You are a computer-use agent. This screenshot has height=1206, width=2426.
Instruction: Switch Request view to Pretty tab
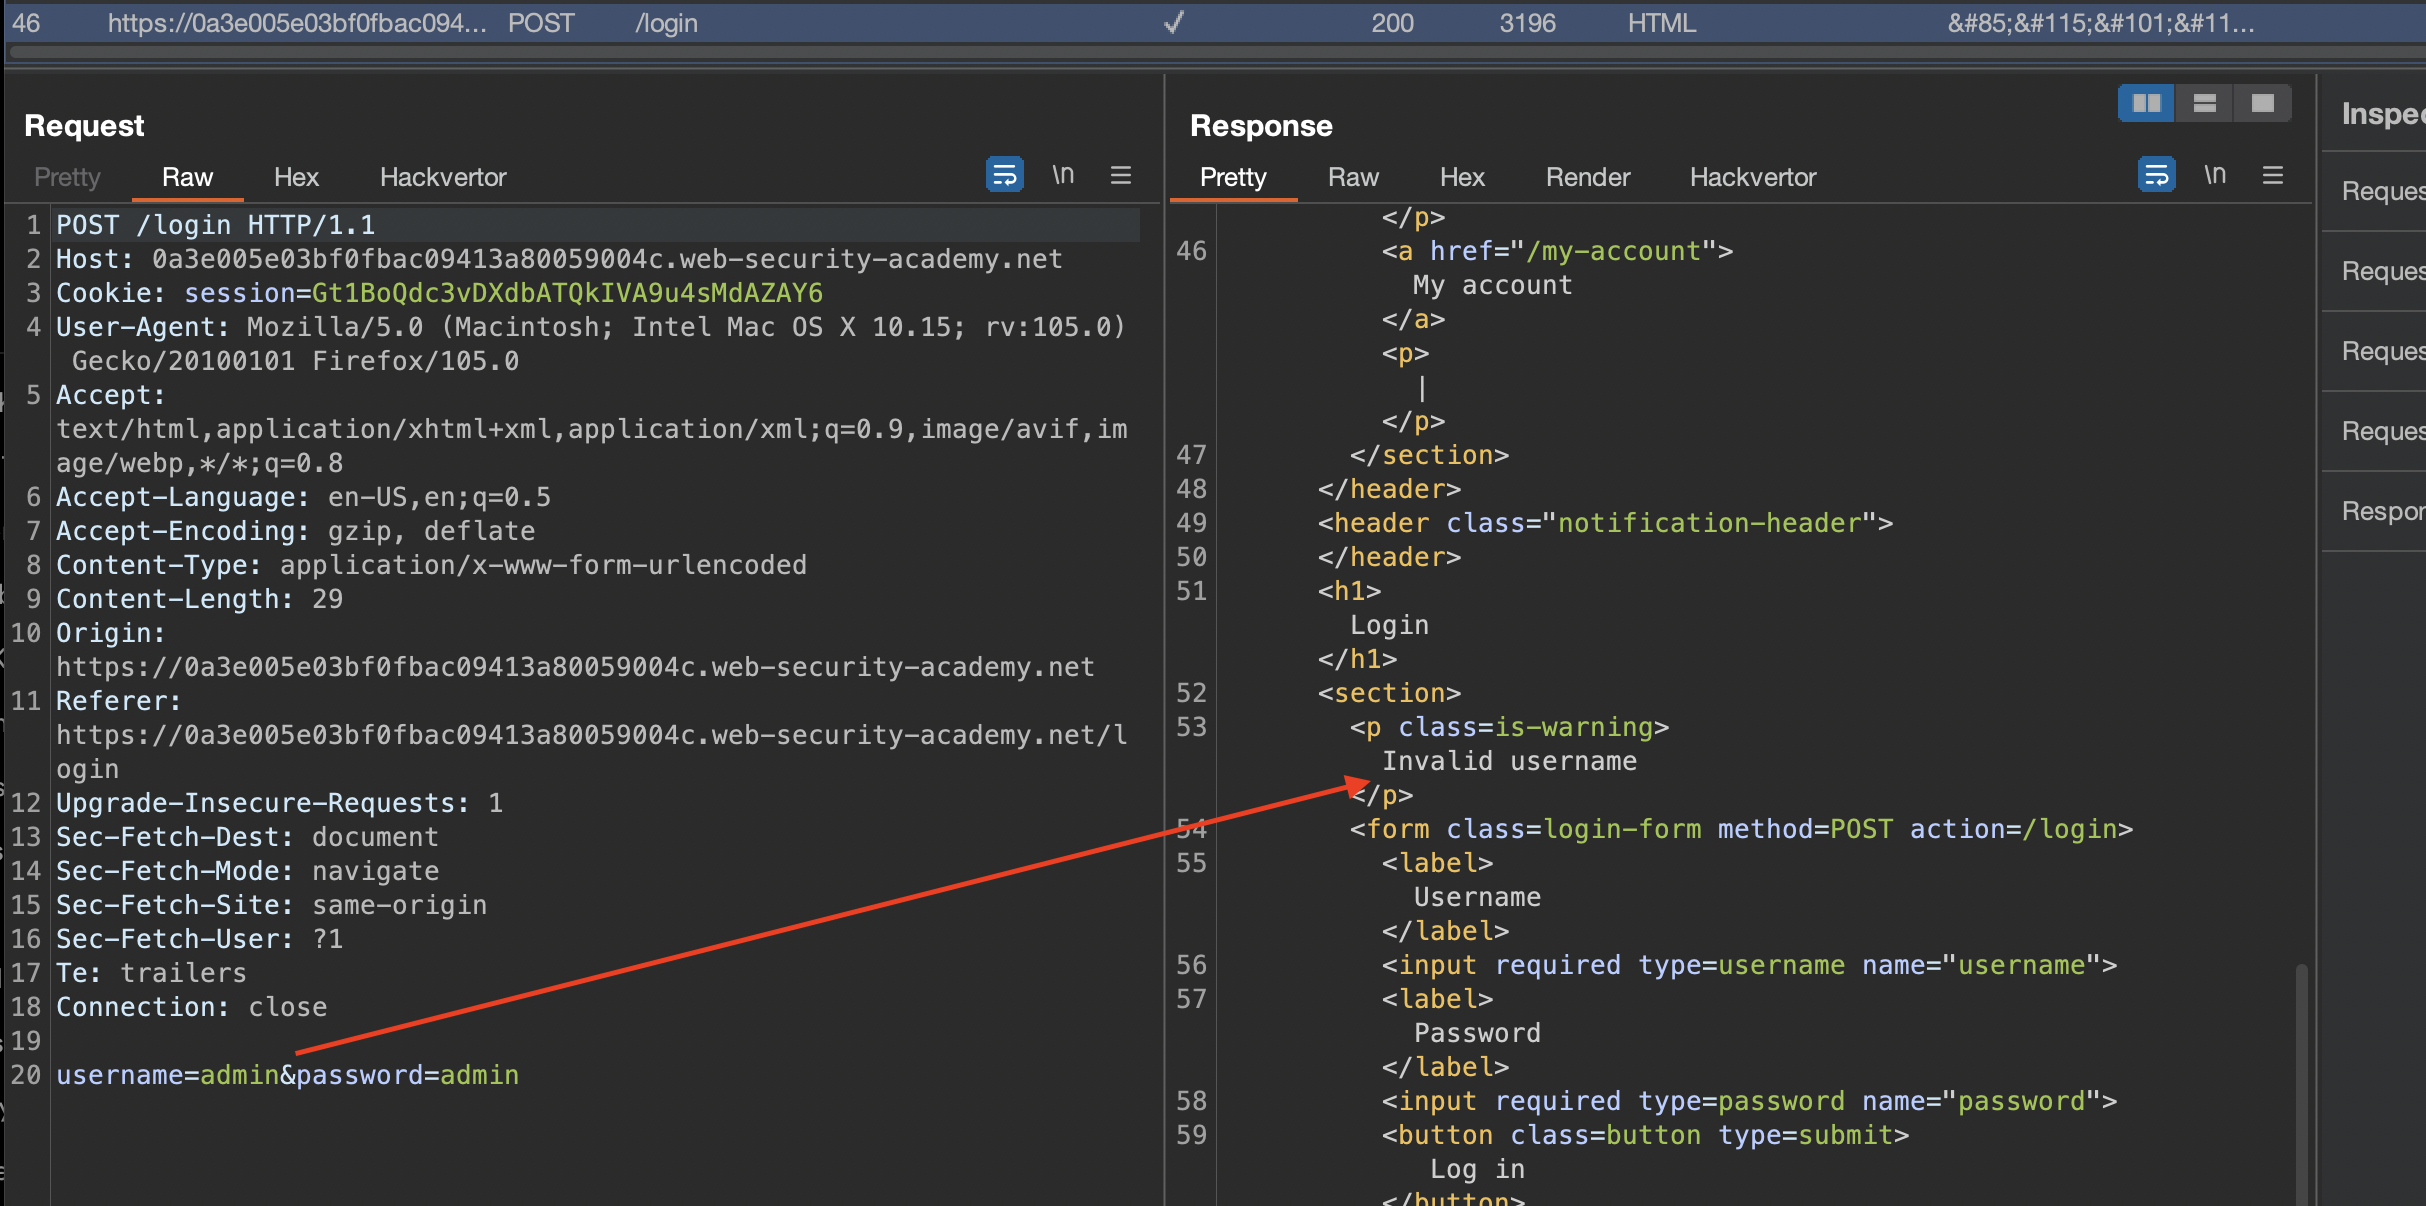coord(67,177)
